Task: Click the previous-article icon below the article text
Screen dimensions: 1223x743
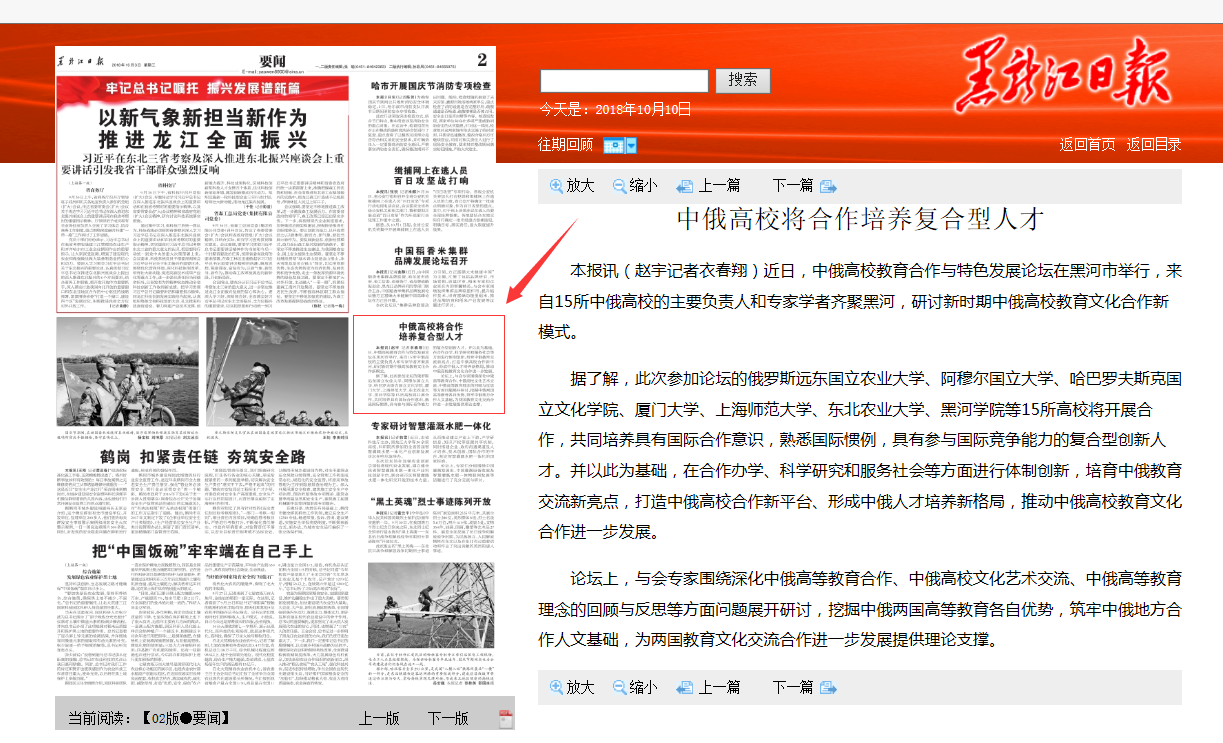Action: [685, 687]
